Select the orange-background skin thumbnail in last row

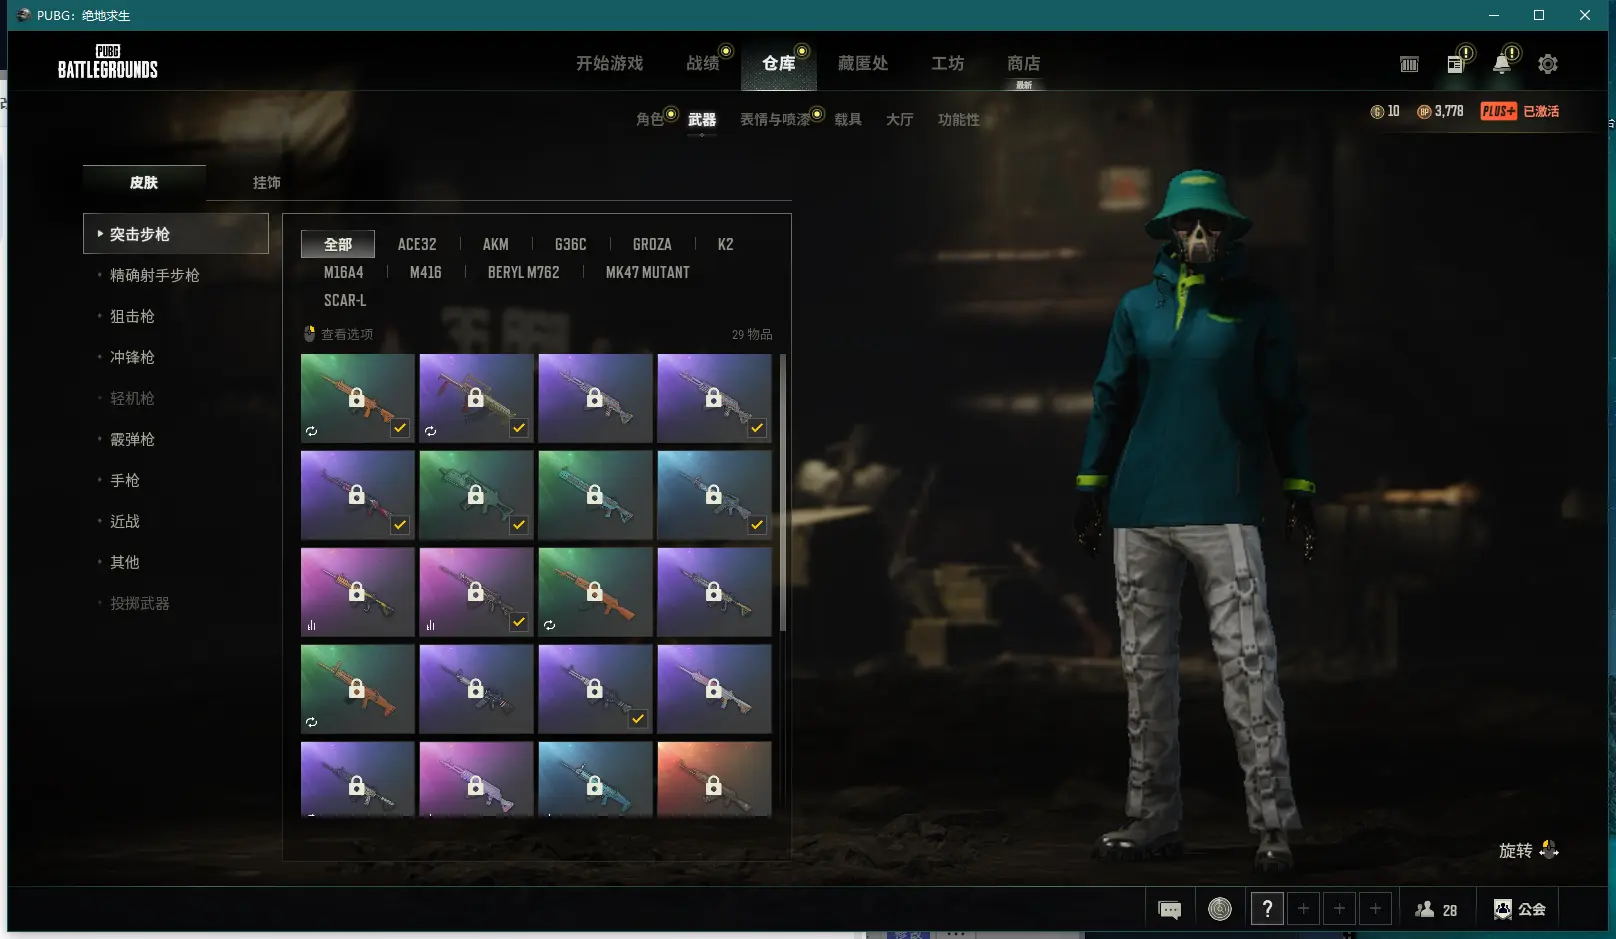click(x=714, y=778)
